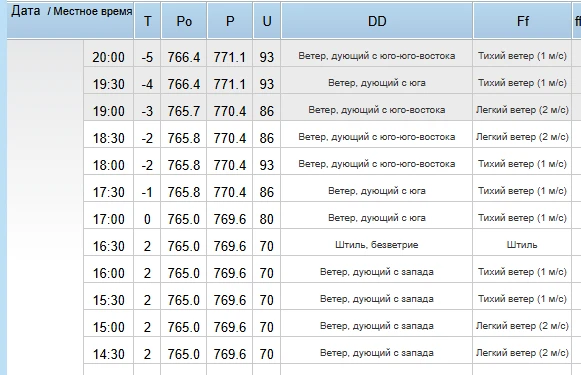This screenshot has height=375, width=581.
Task: Click the U humidity column header
Action: 267,21
